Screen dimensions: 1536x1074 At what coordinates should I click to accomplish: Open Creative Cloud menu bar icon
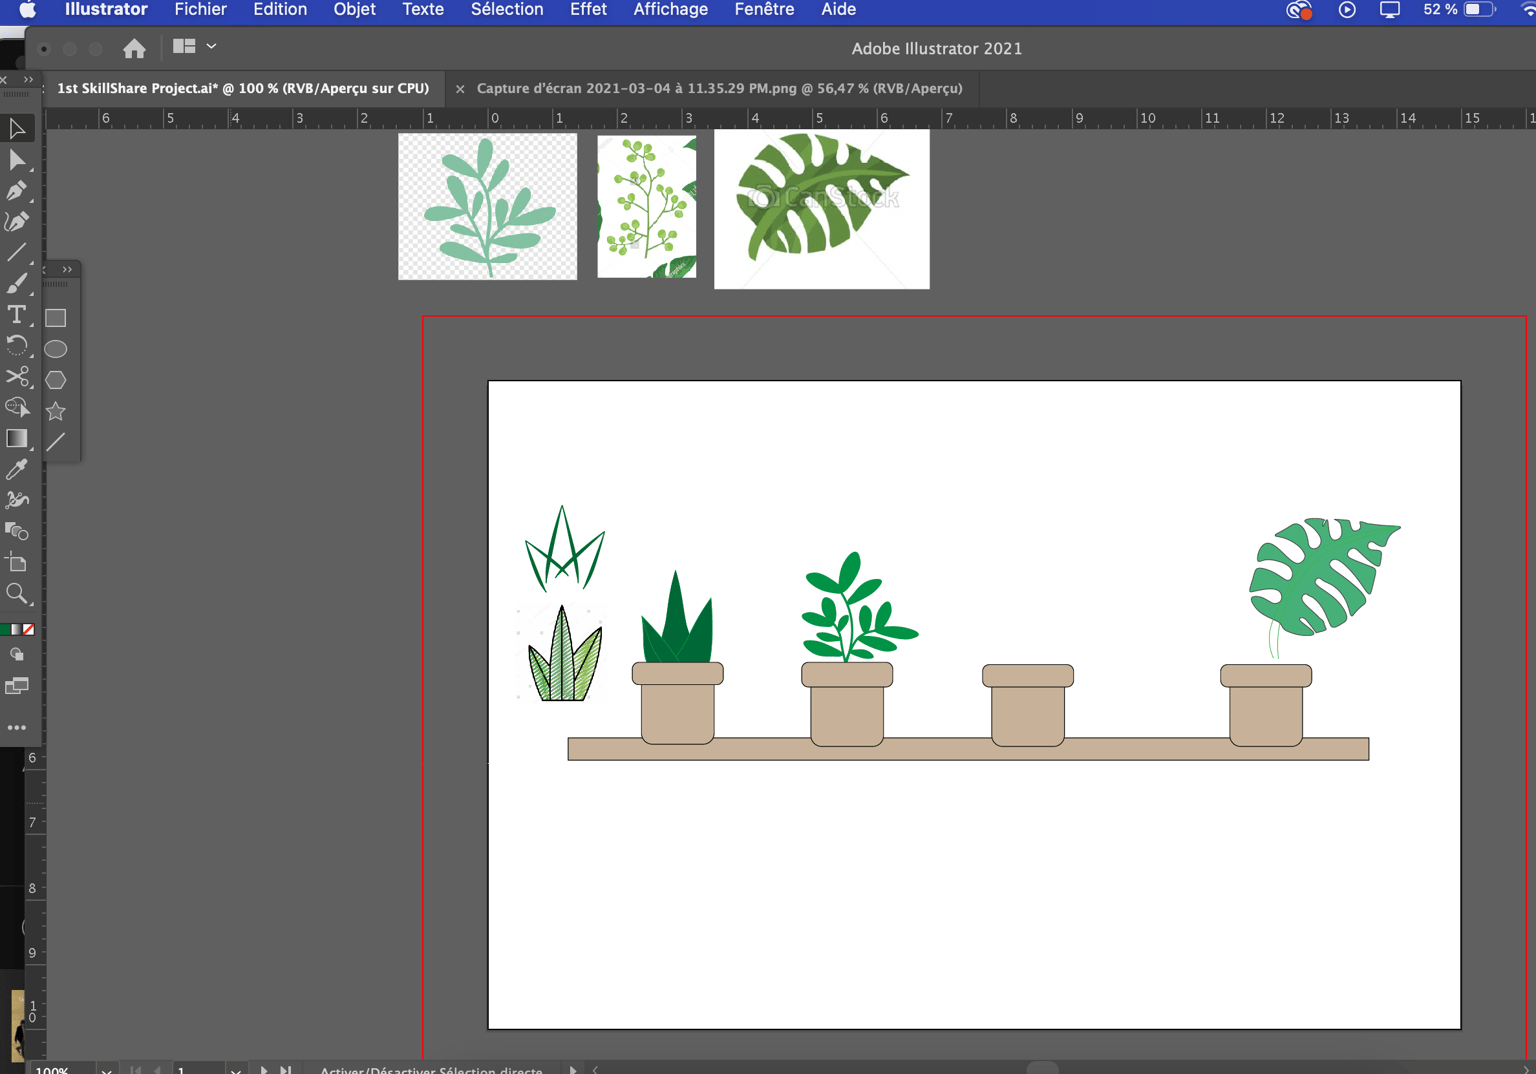(x=1298, y=10)
